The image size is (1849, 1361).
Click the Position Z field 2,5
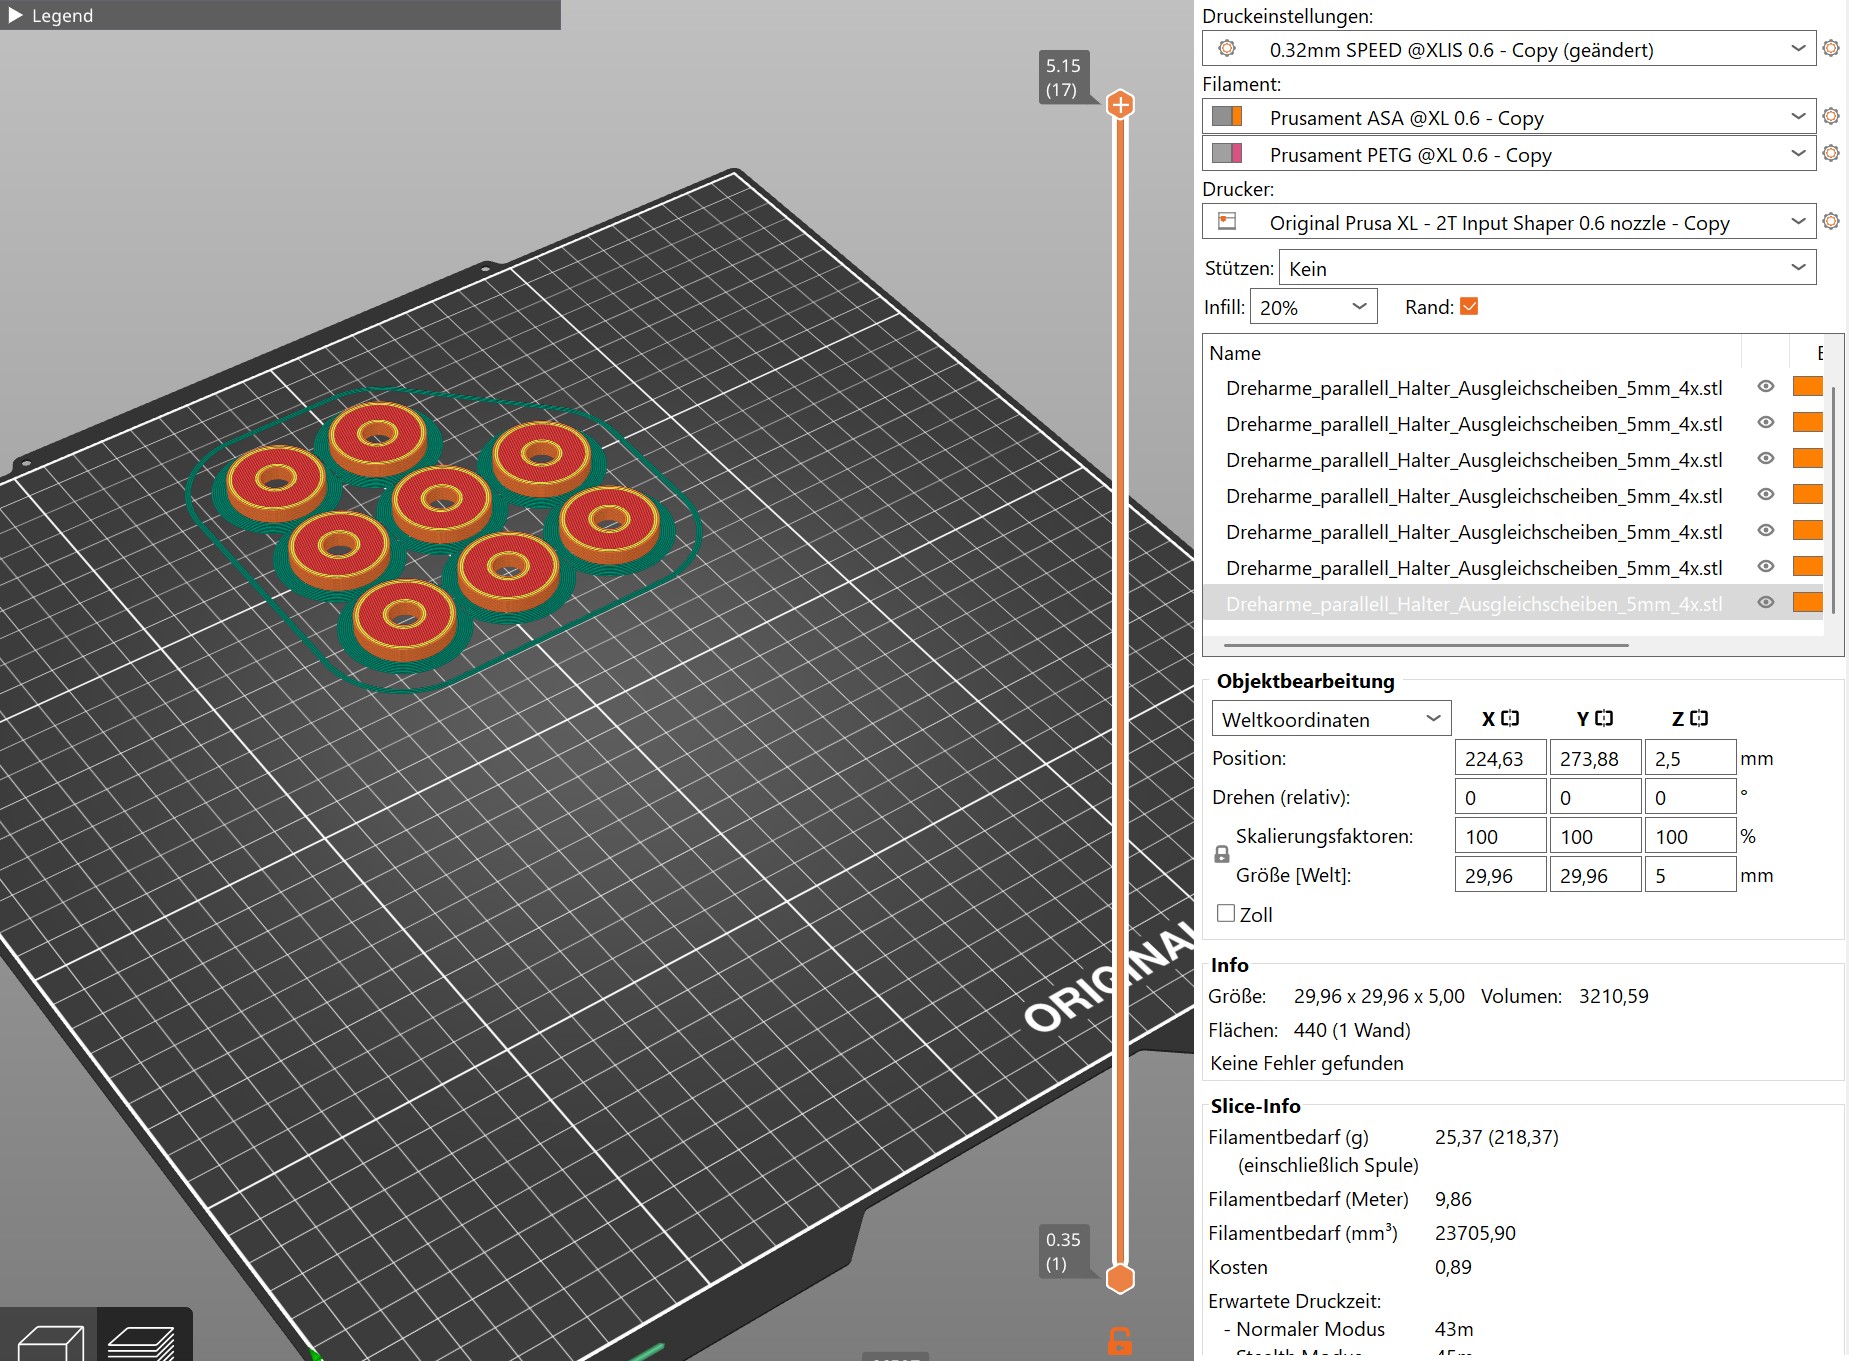coord(1690,758)
